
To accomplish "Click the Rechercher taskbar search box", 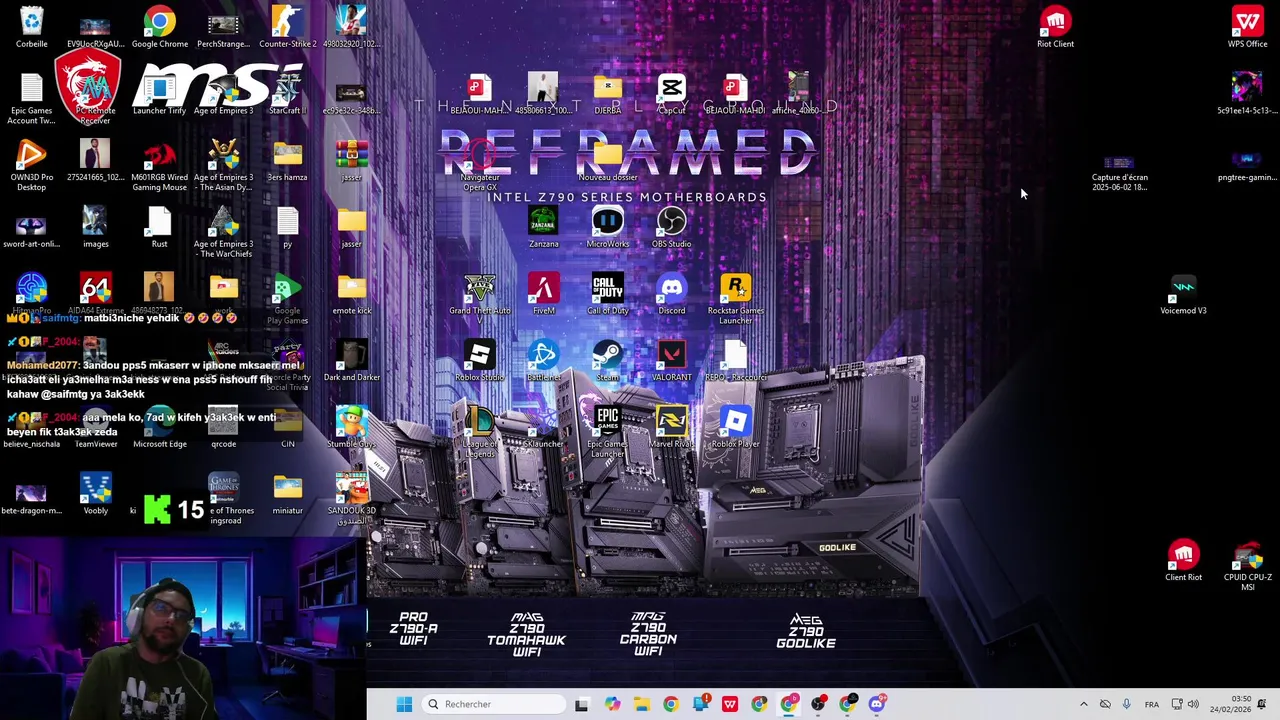I will coord(494,704).
